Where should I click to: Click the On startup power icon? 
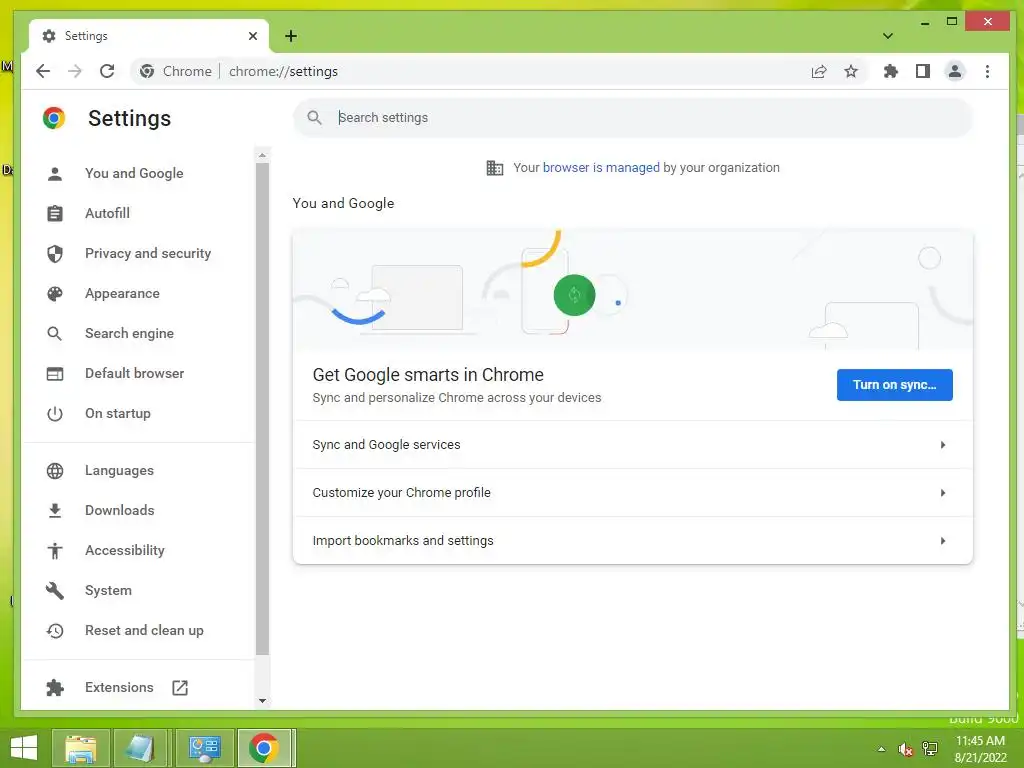pyautogui.click(x=55, y=413)
